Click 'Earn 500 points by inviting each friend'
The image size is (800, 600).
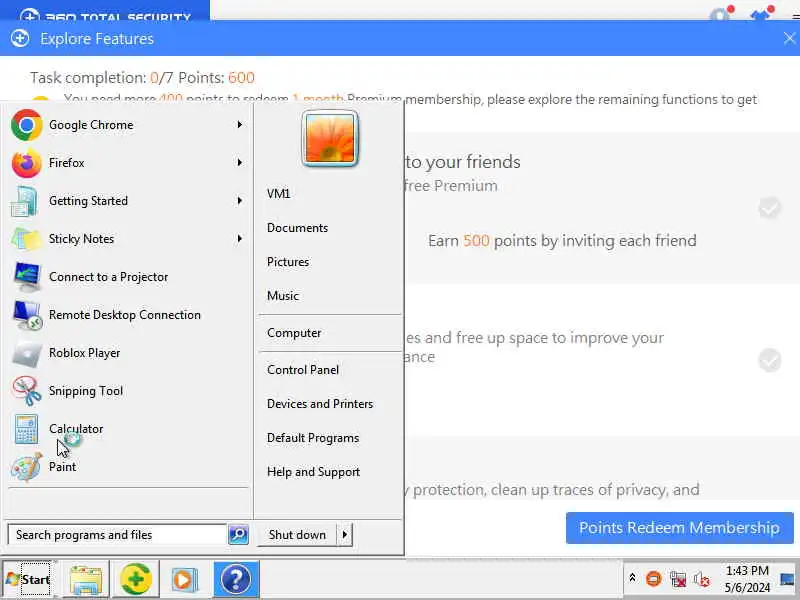coord(562,240)
